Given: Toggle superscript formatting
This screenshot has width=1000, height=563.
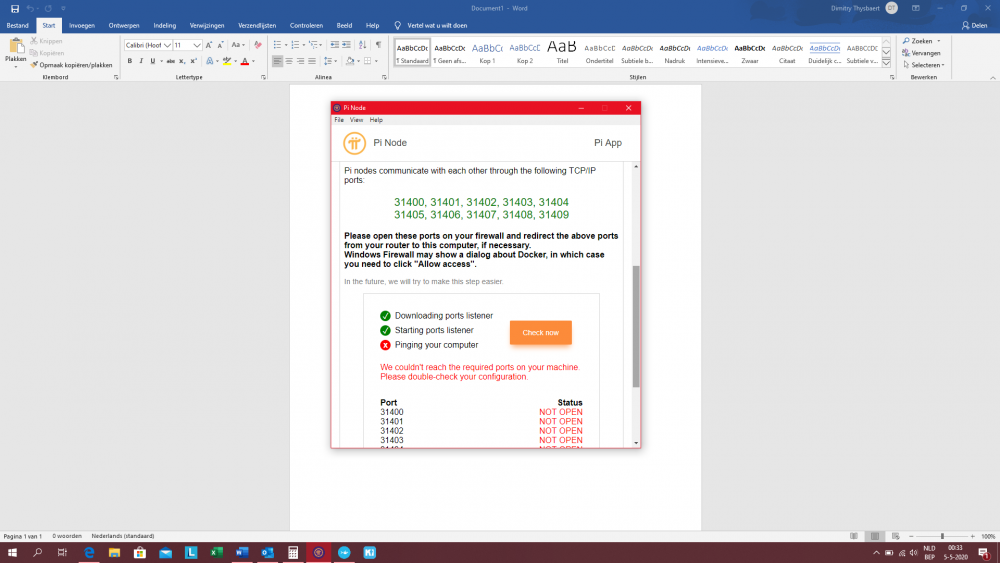Looking at the screenshot, I should click(x=194, y=61).
